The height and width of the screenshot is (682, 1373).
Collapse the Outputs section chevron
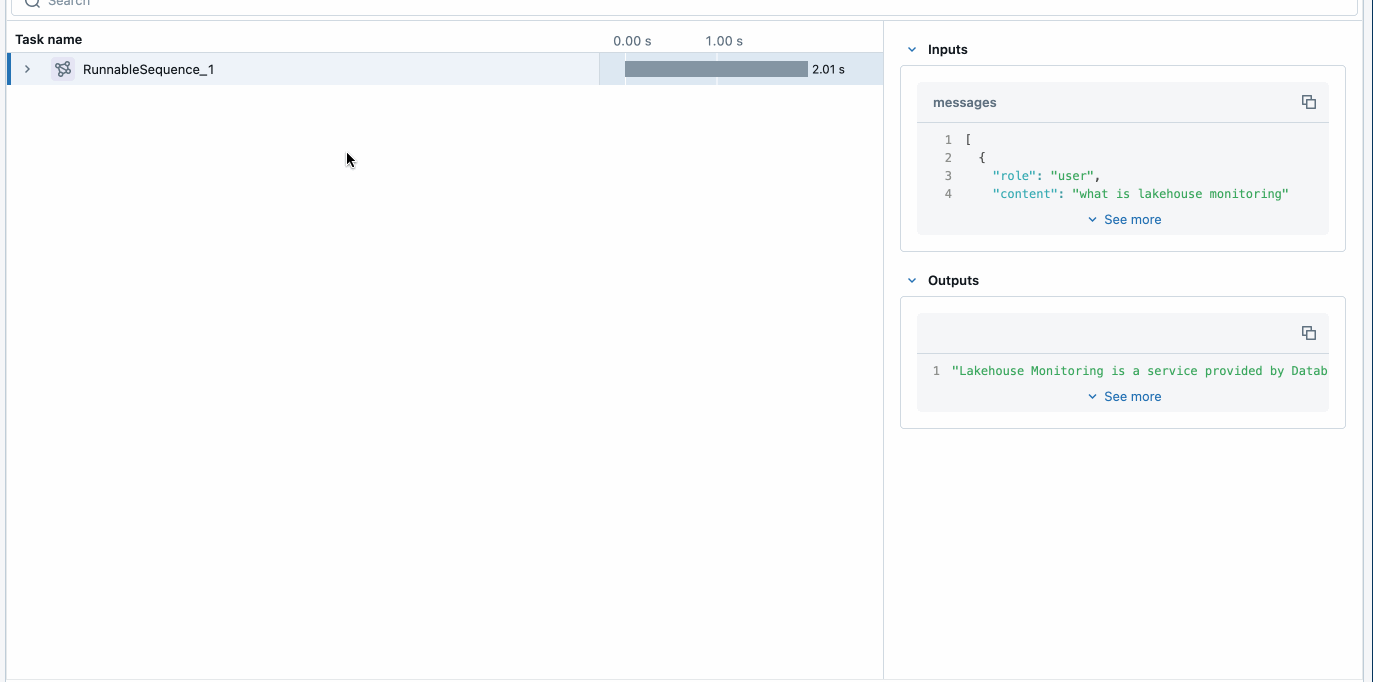click(x=911, y=280)
